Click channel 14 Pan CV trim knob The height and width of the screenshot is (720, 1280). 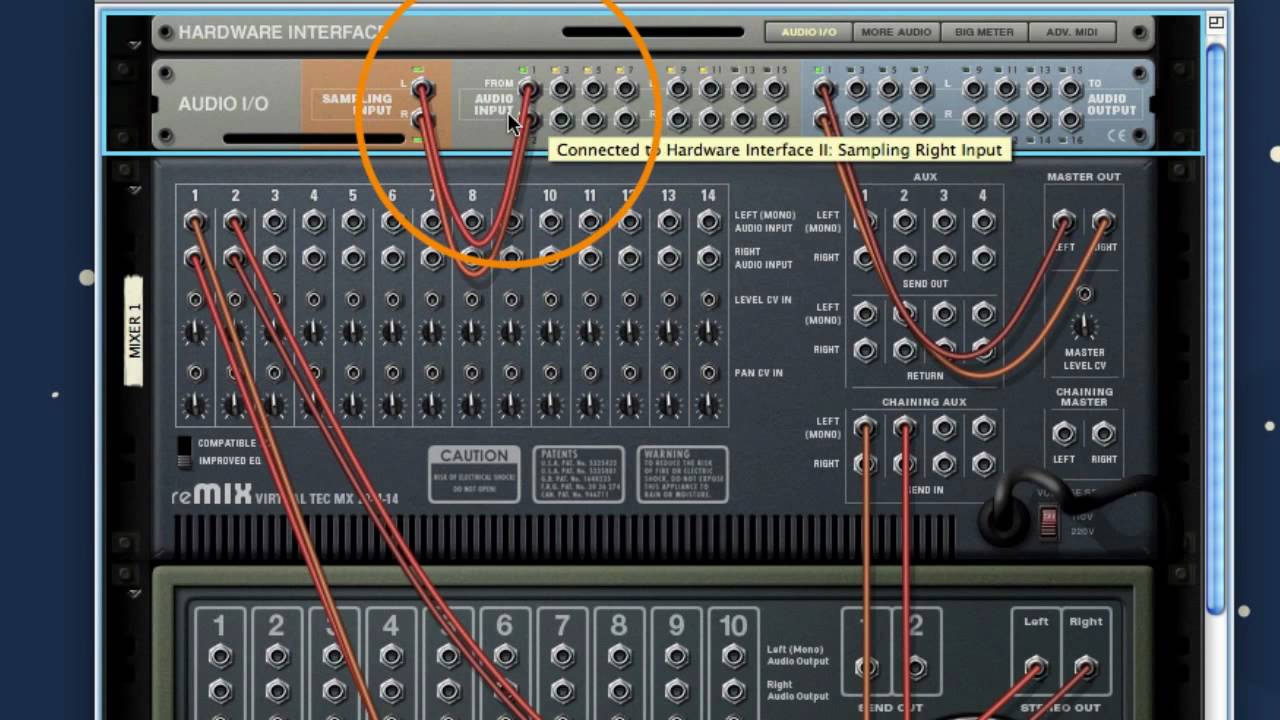708,407
